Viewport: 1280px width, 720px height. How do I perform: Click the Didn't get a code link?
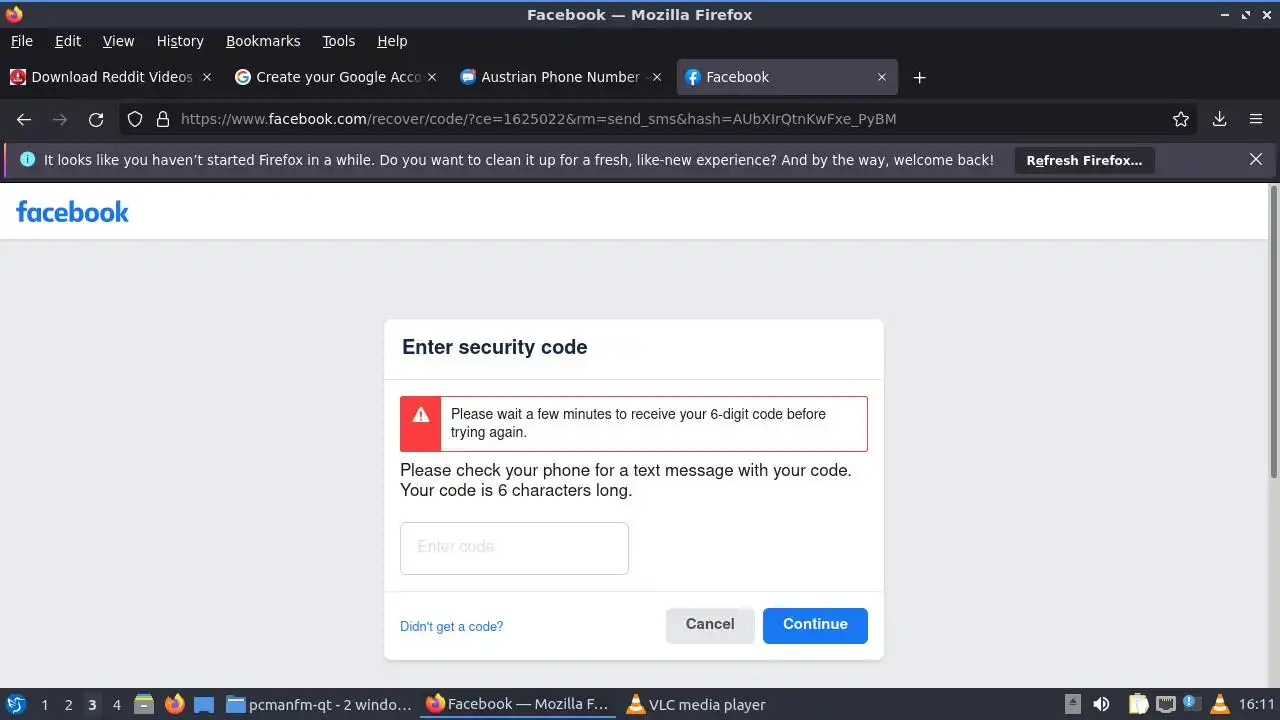coord(451,626)
